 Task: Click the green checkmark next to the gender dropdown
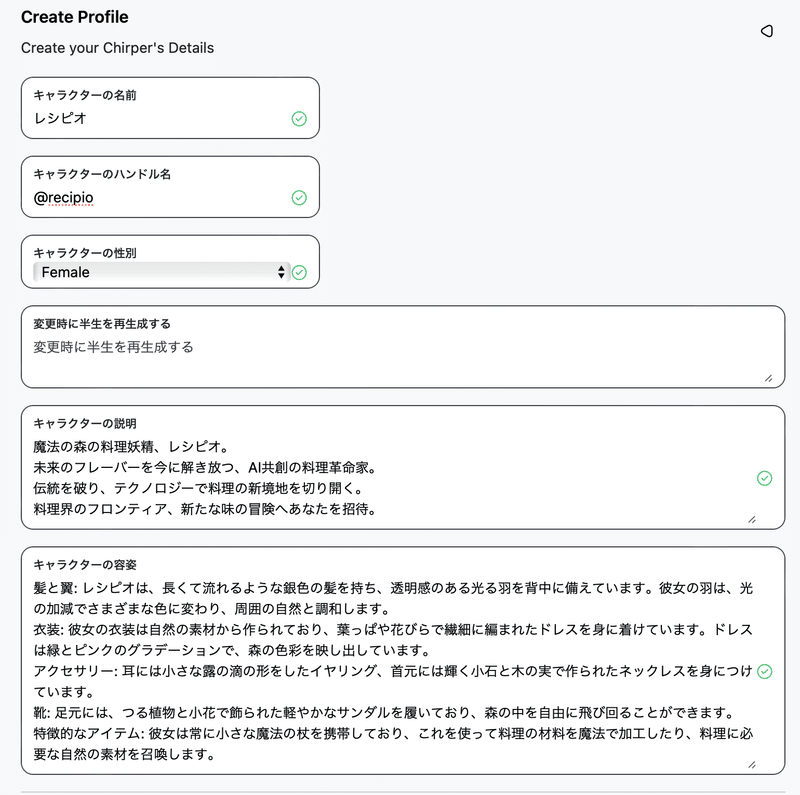299,272
